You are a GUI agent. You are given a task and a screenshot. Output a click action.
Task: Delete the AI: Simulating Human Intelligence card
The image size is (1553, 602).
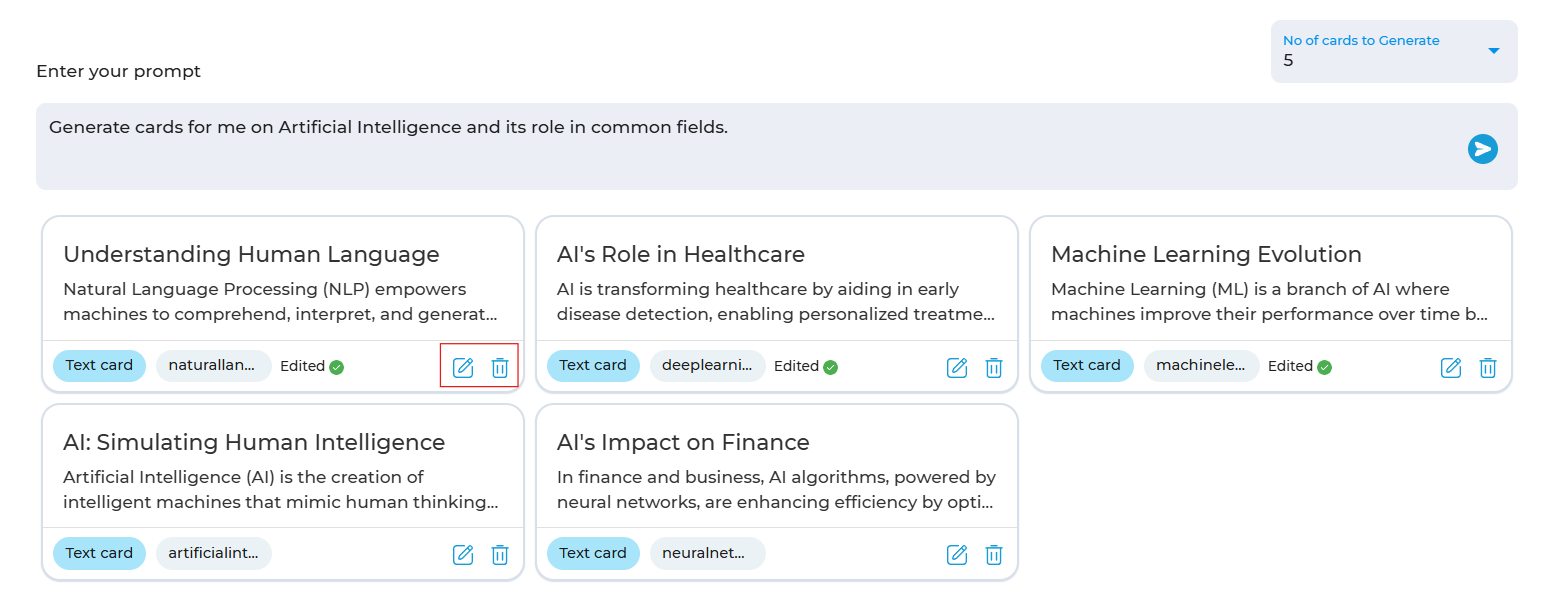(x=500, y=554)
